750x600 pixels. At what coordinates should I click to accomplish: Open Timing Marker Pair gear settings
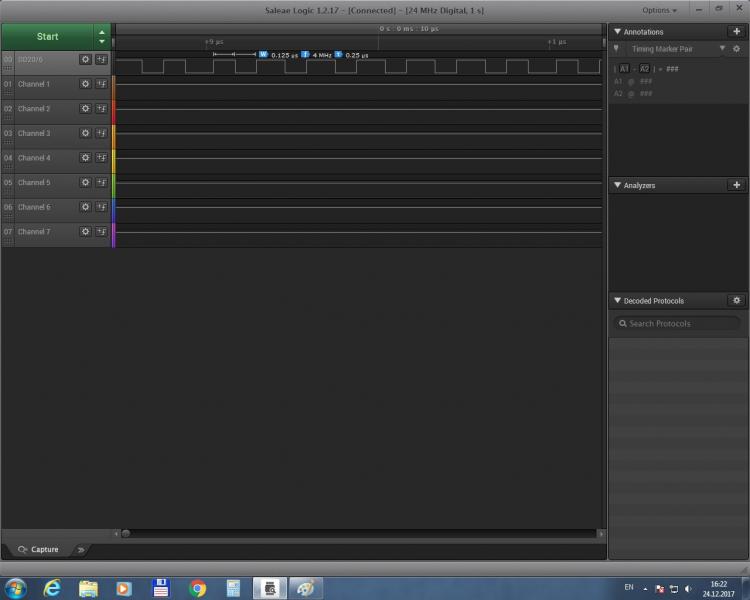(x=737, y=49)
